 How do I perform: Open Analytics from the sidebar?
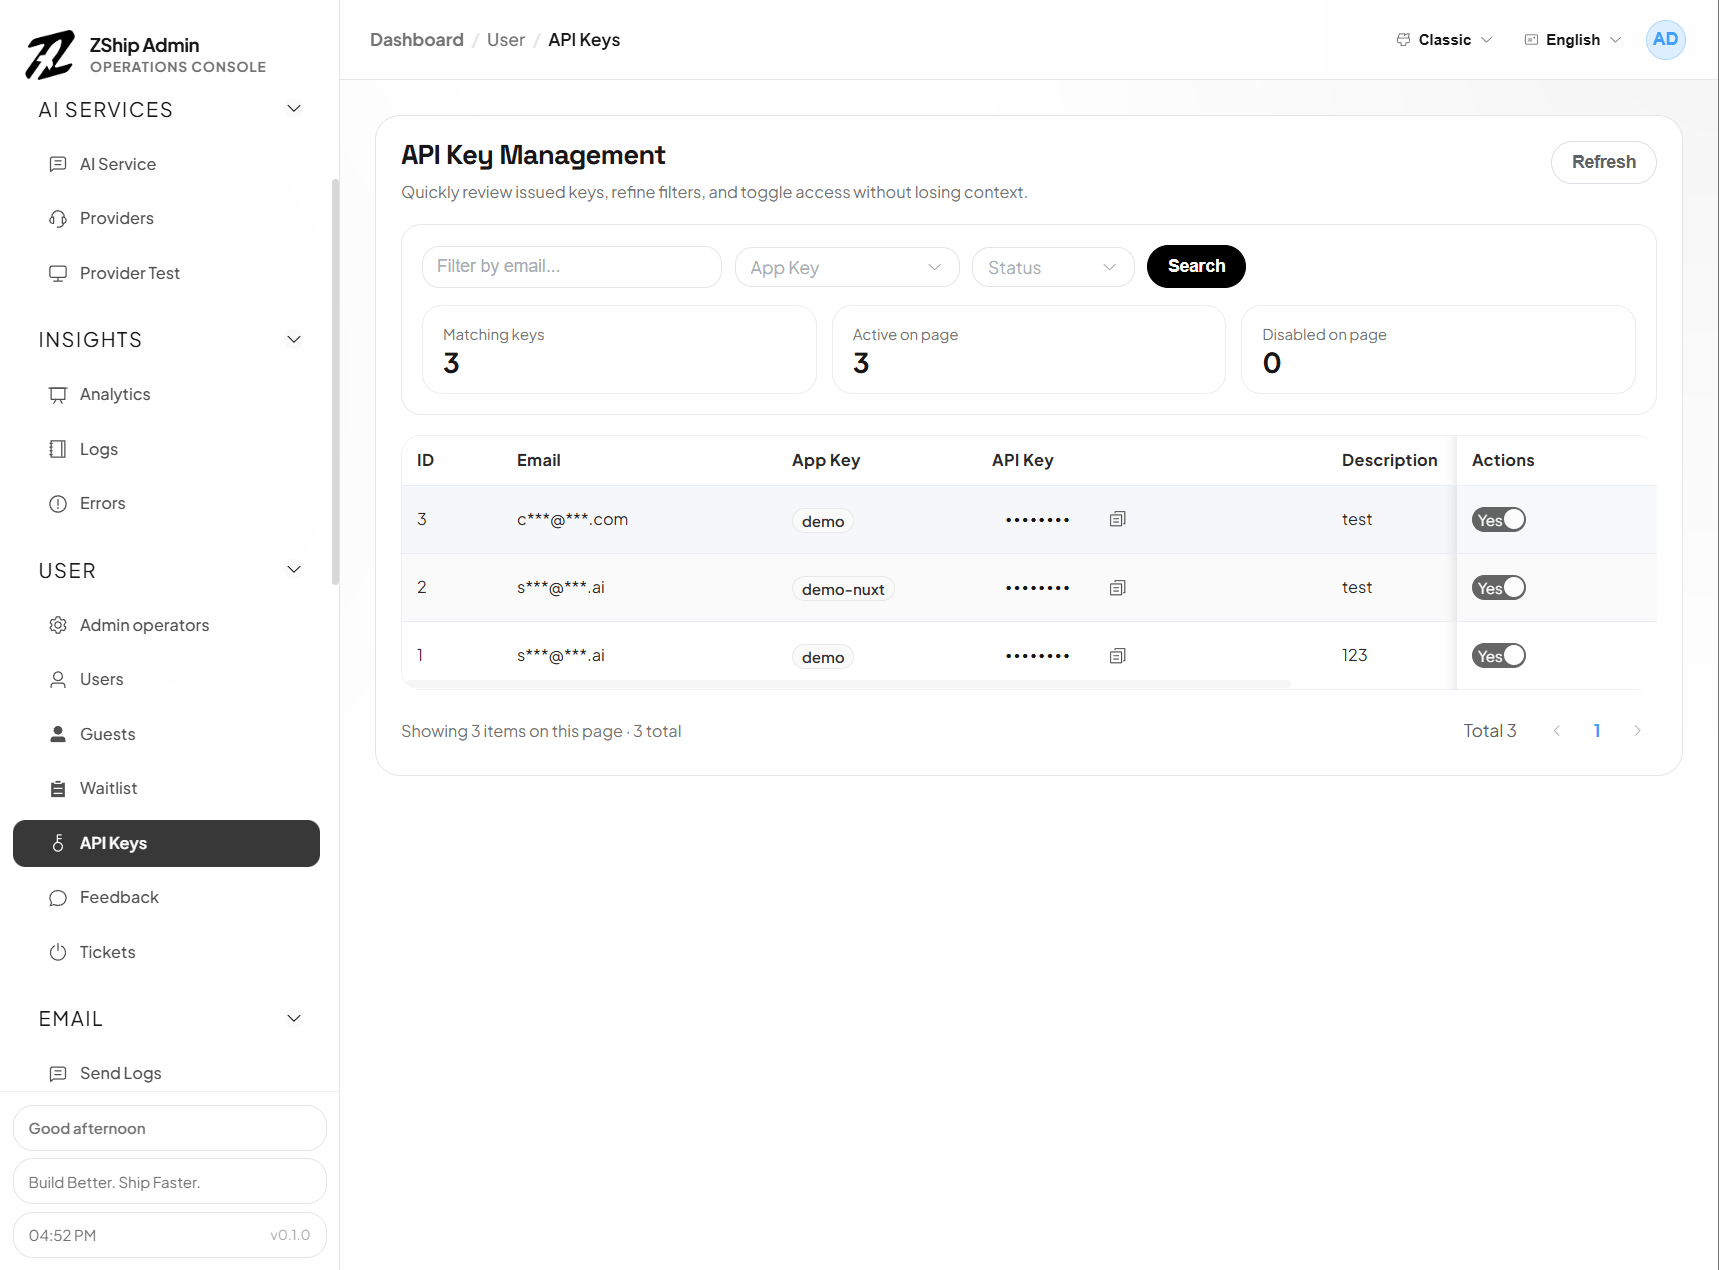click(114, 394)
